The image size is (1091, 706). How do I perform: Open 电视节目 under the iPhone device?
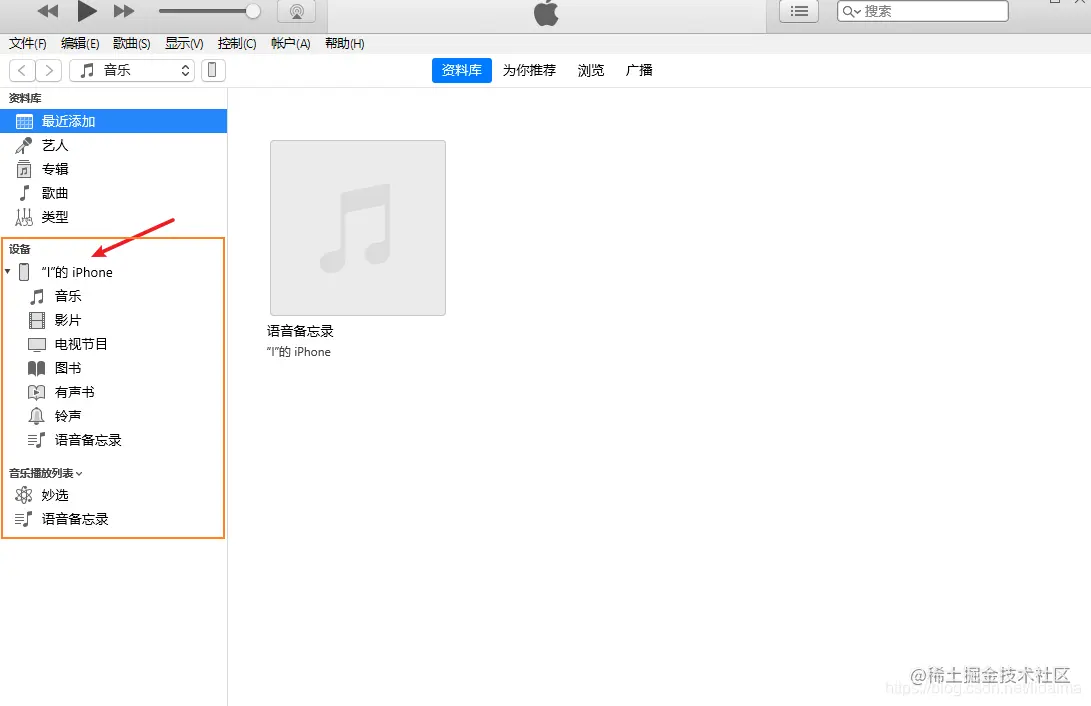tap(113, 344)
